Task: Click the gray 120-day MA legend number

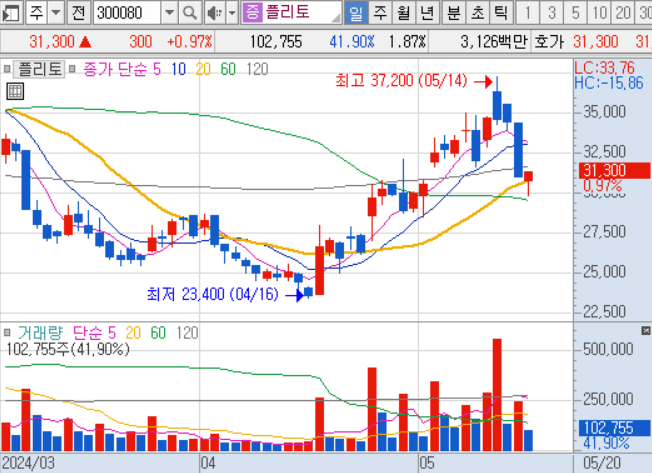Action: (257, 69)
